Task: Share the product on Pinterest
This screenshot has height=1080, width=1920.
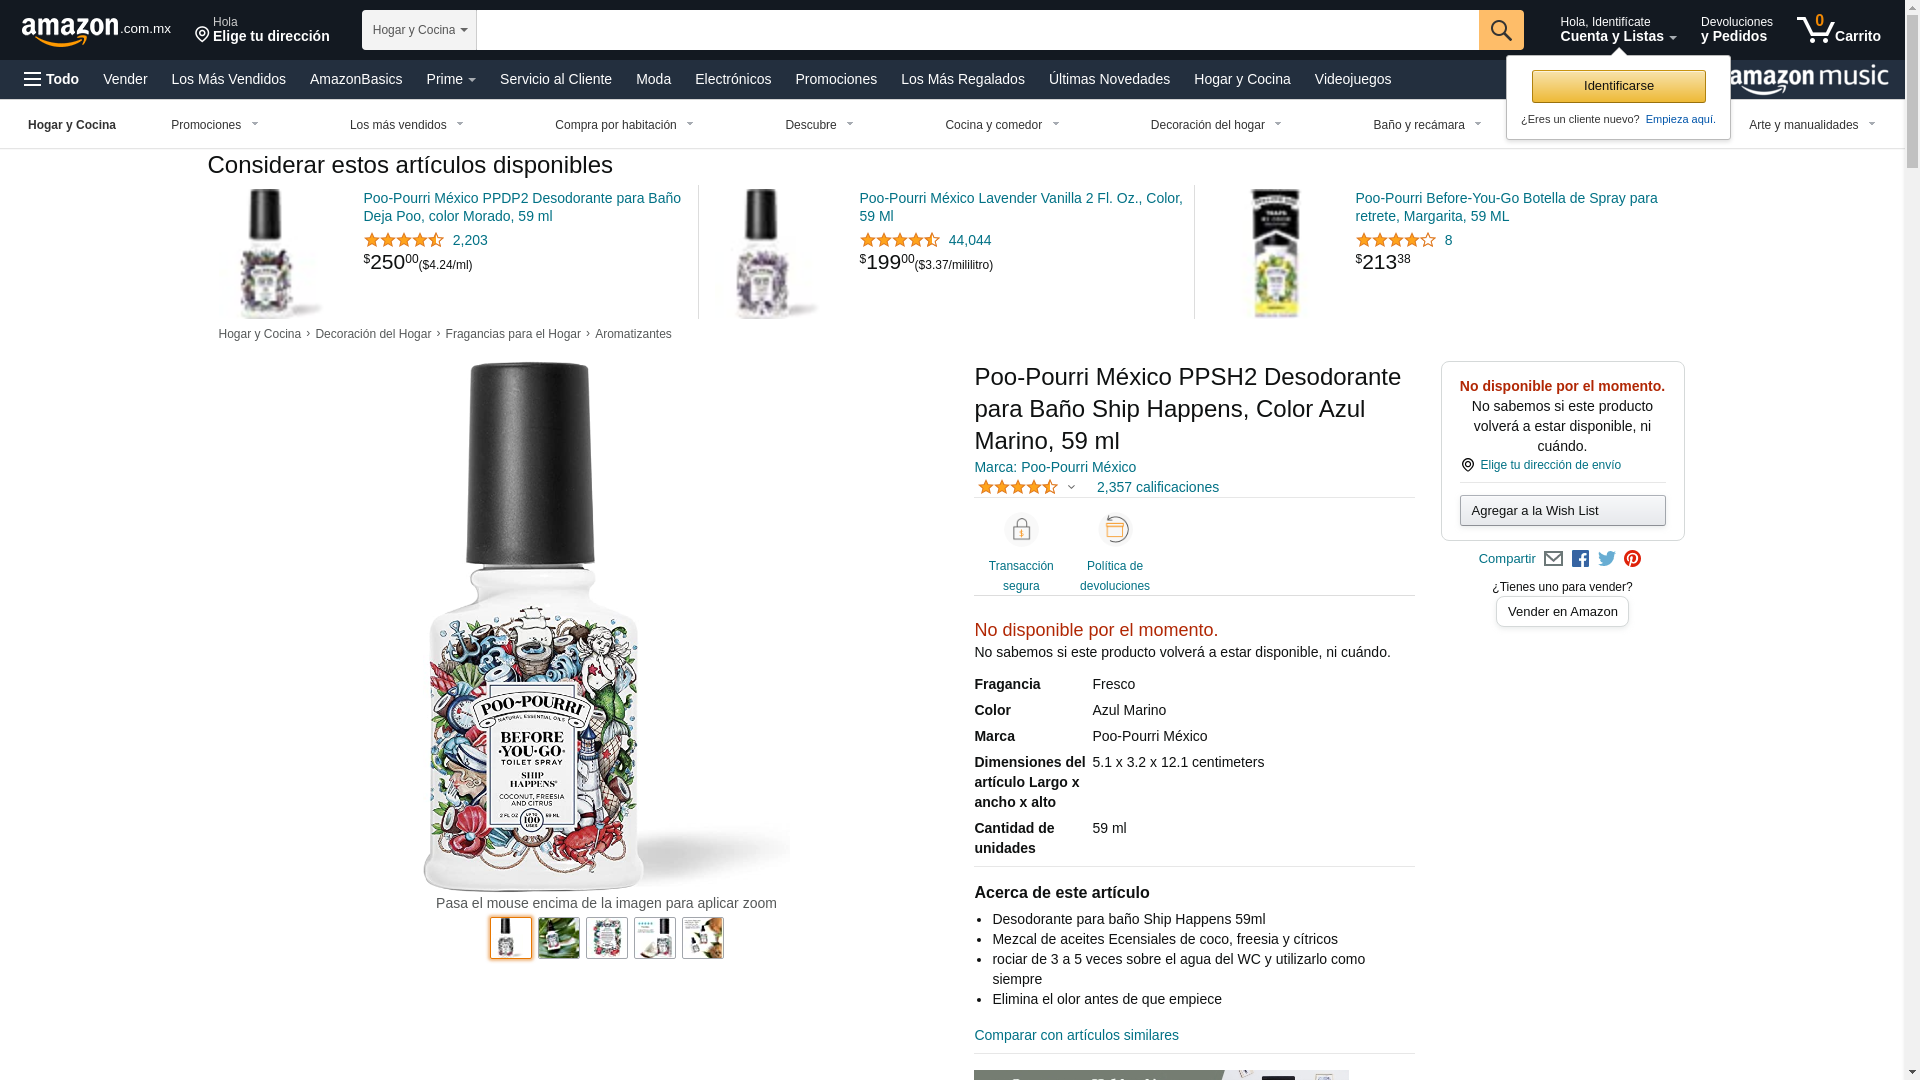Action: (1632, 559)
